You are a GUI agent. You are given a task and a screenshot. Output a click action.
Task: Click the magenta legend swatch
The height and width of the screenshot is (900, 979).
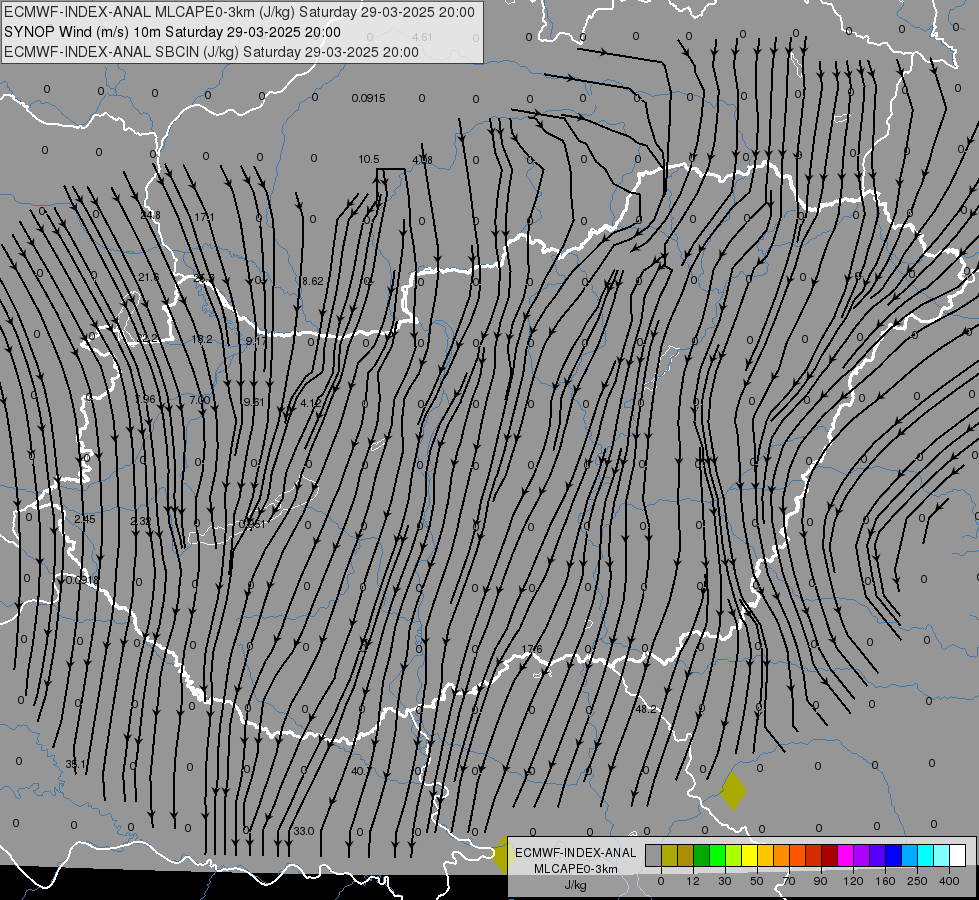pyautogui.click(x=845, y=855)
